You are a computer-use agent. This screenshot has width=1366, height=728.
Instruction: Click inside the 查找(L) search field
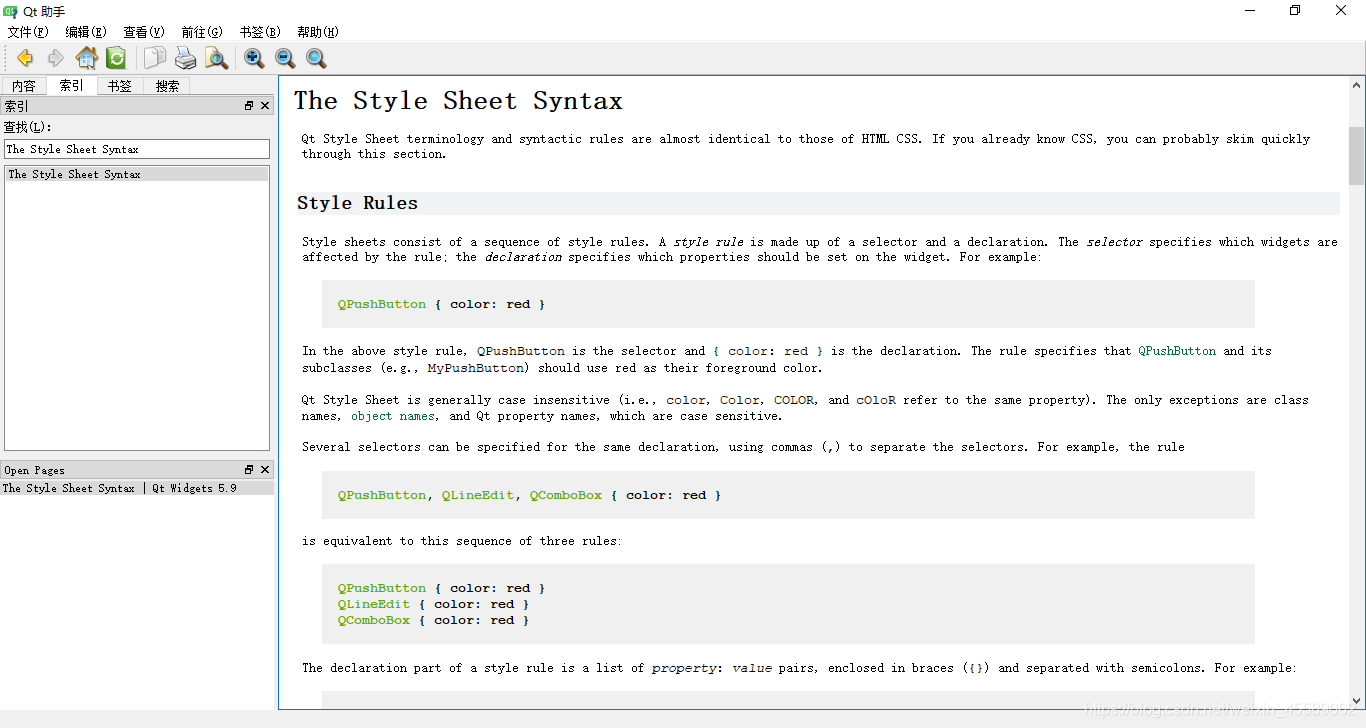(137, 148)
